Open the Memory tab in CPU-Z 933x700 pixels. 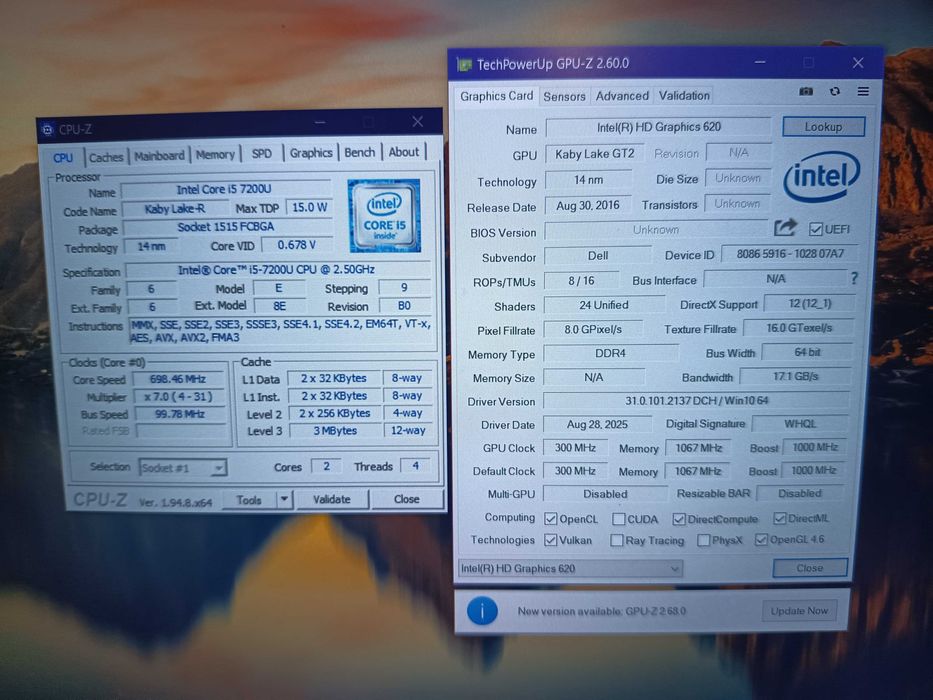tap(215, 155)
